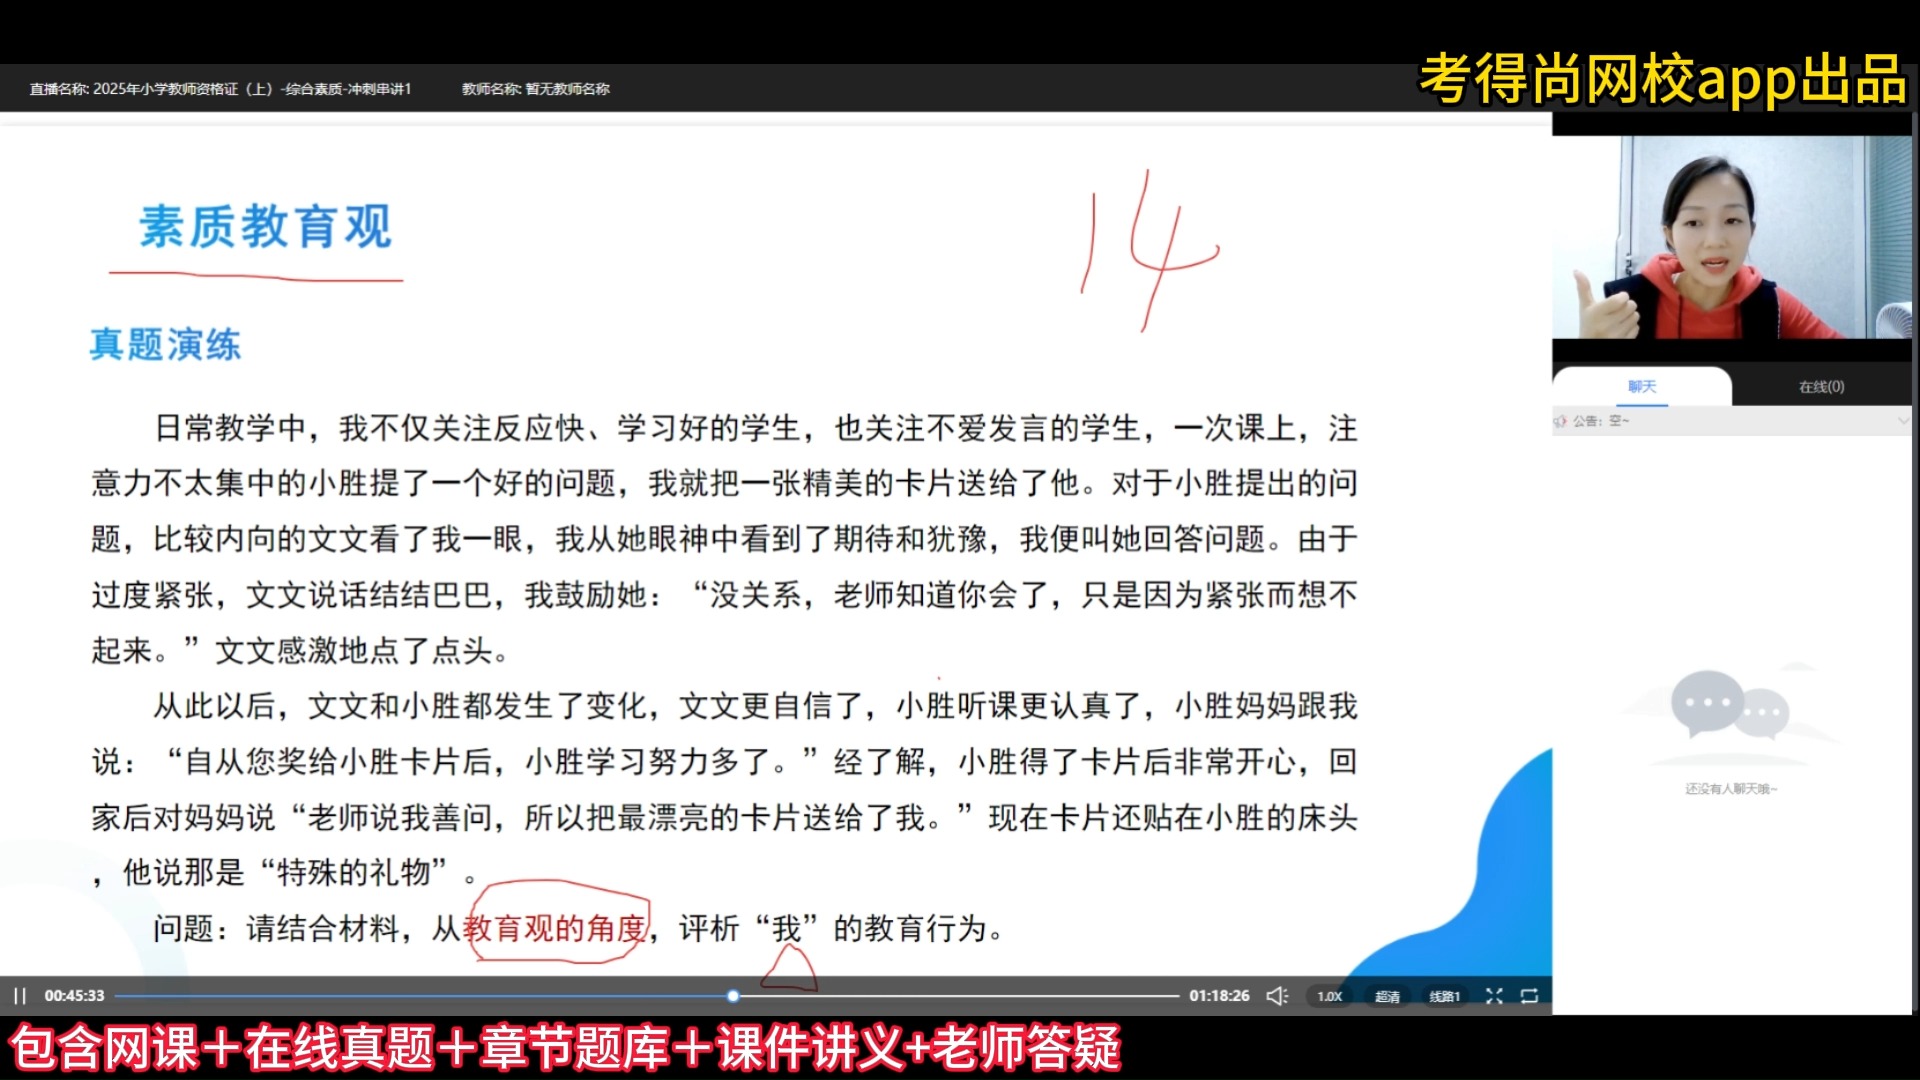Seek on the unplayed progress bar section
This screenshot has width=1920, height=1080.
coord(958,996)
